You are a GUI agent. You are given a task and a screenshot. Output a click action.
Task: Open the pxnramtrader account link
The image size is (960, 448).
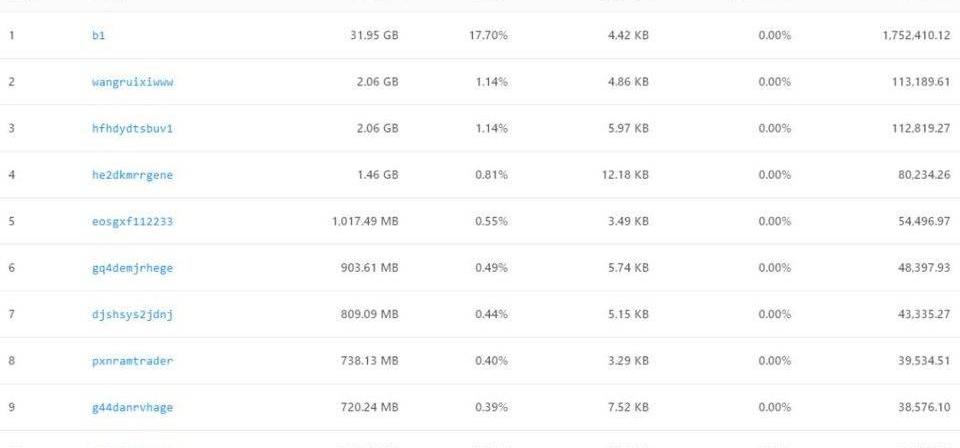coord(132,361)
